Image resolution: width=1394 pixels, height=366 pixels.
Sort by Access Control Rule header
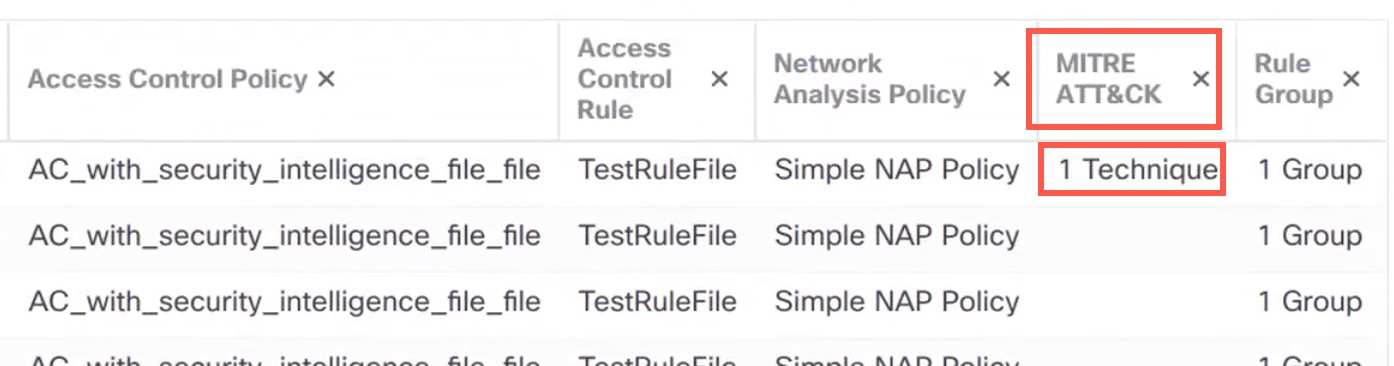[625, 79]
